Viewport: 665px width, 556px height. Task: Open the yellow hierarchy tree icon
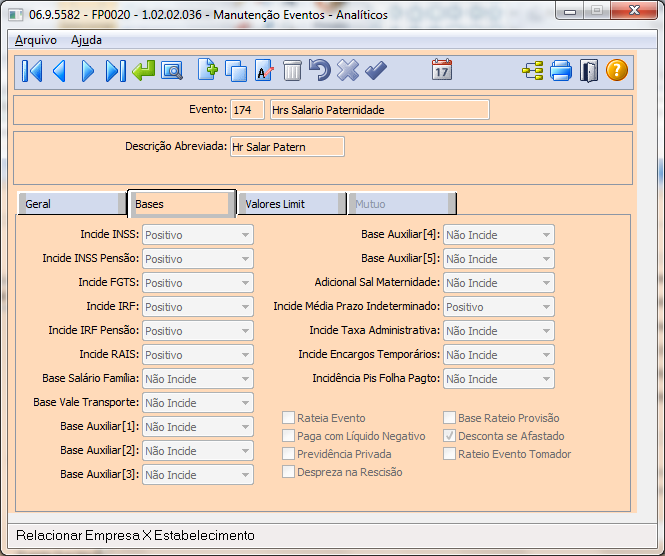tap(533, 71)
